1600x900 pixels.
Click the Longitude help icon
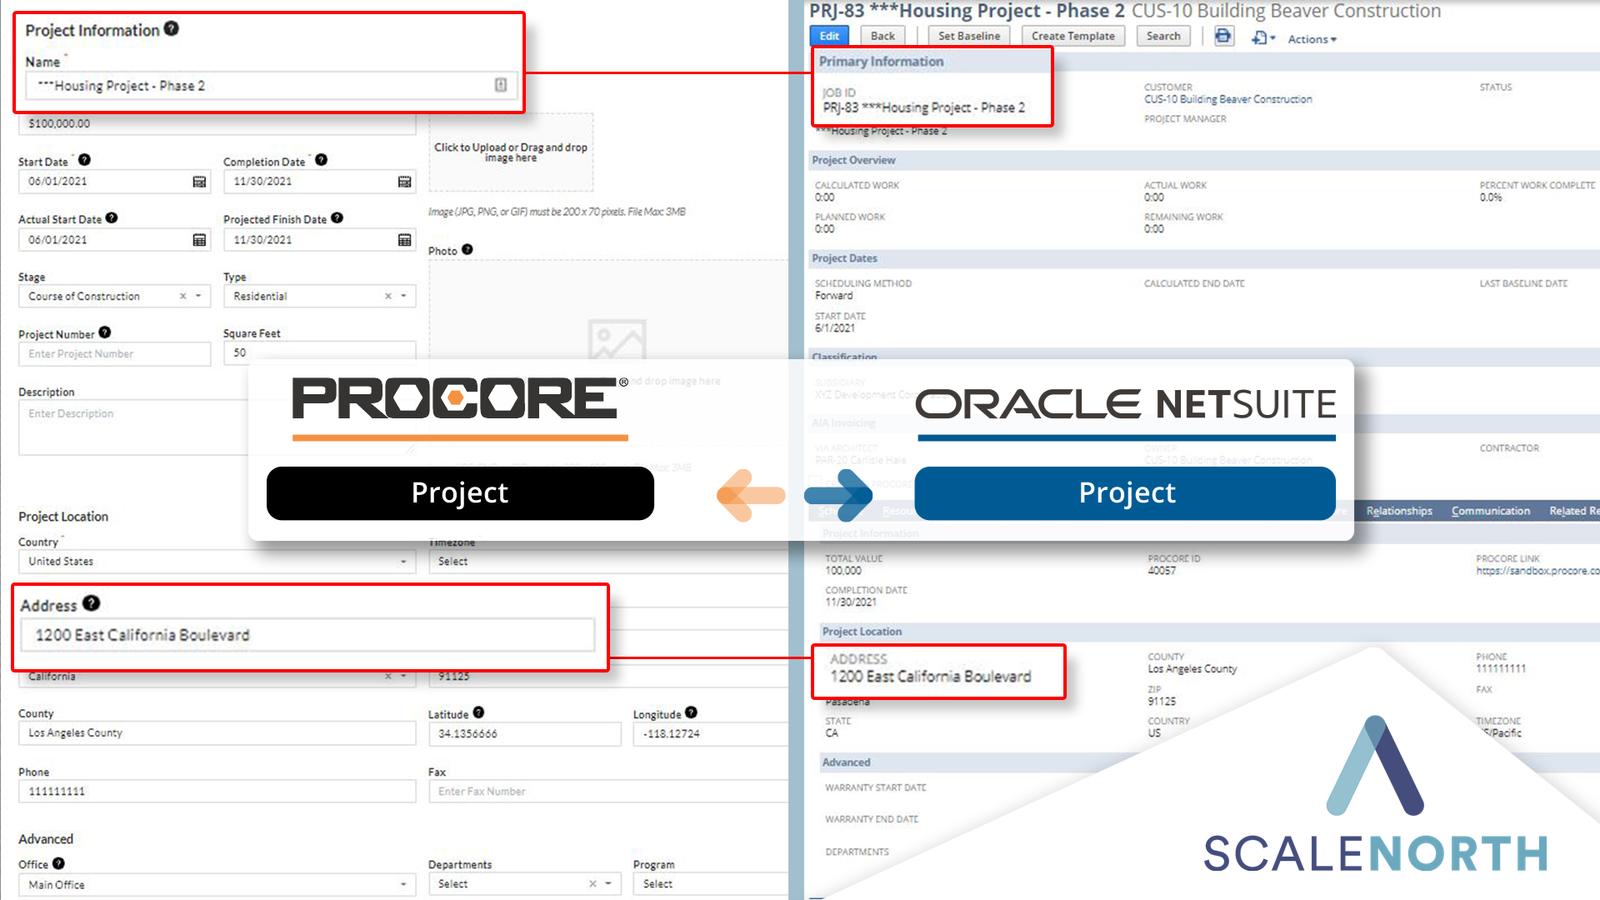[691, 713]
